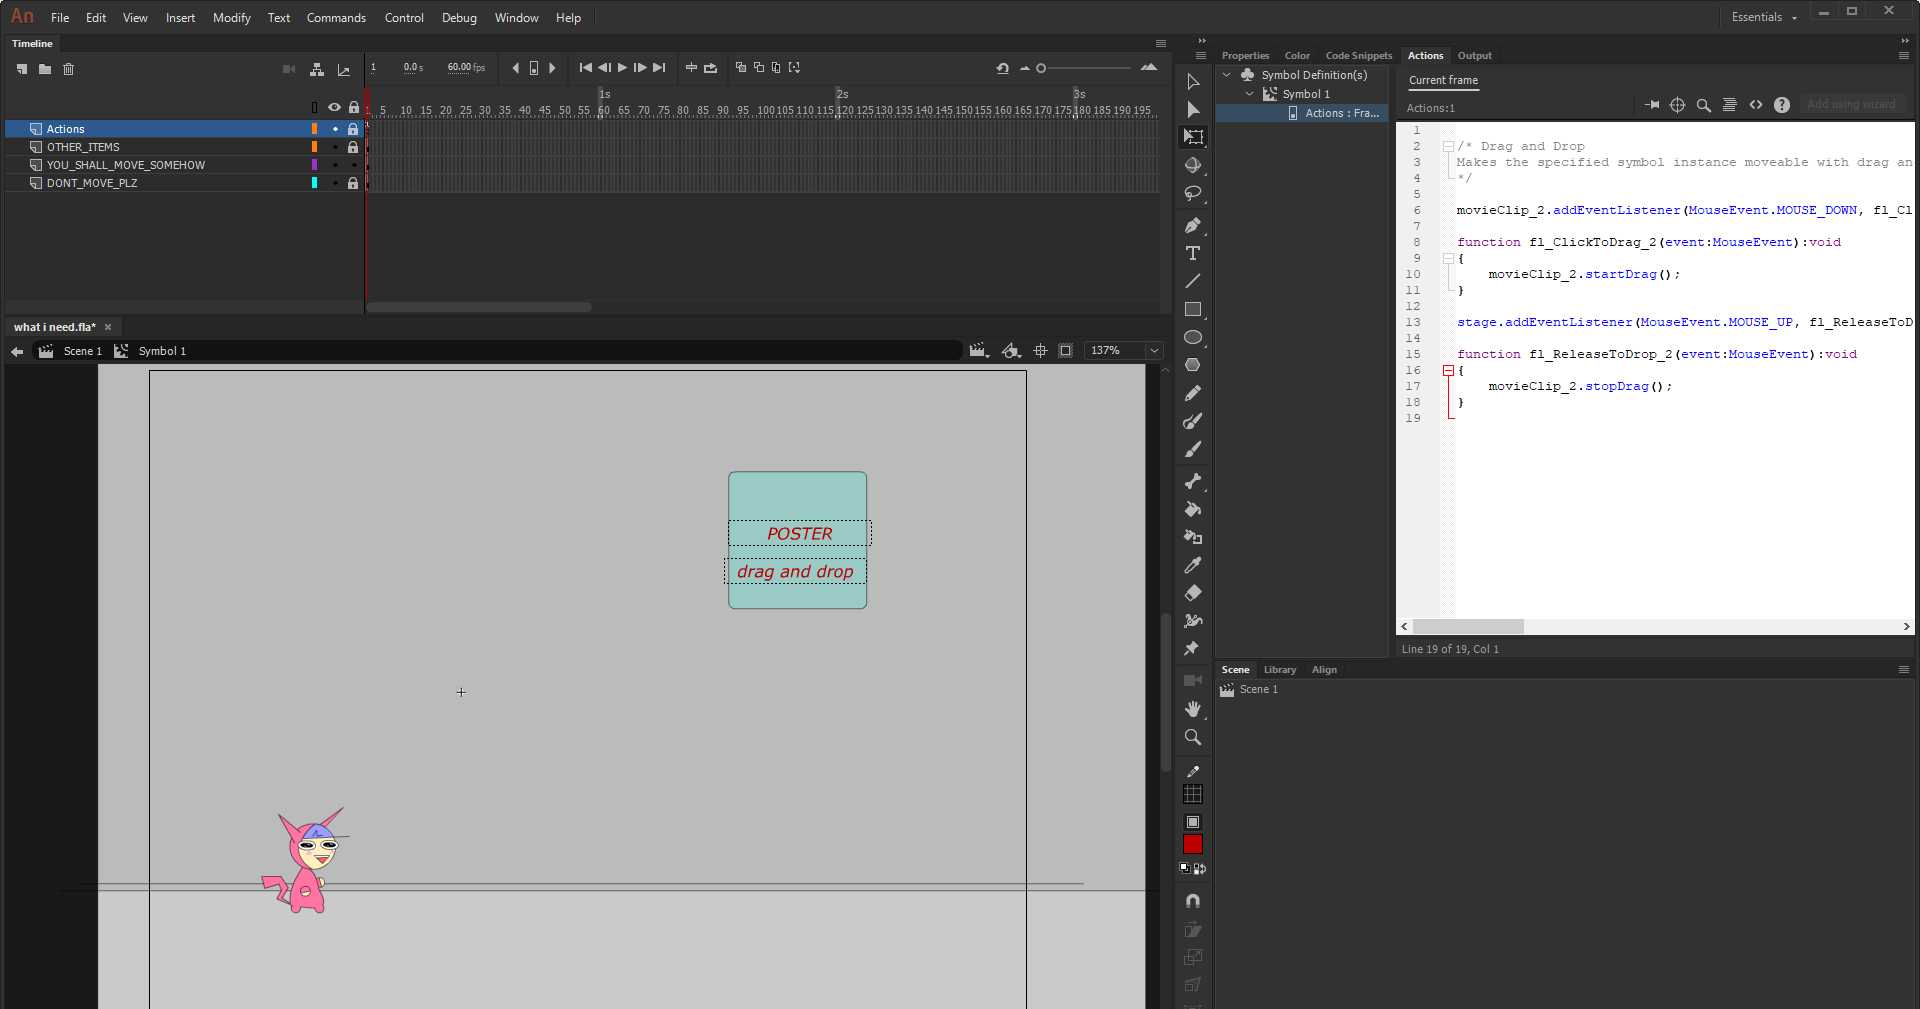Toggle visibility of the OTHER_ITEMS layer

coord(334,147)
